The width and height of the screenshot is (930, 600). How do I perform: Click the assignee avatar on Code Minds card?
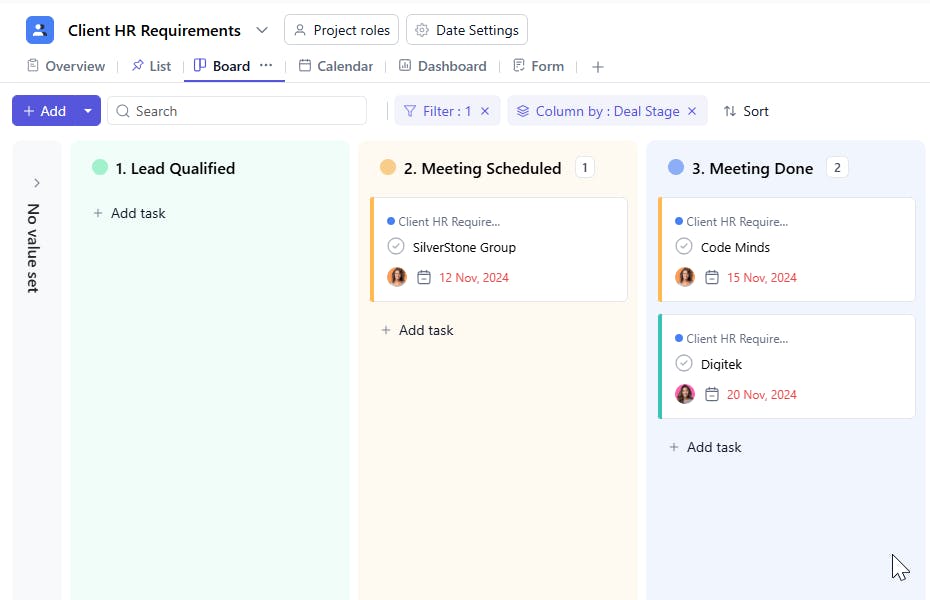(685, 277)
